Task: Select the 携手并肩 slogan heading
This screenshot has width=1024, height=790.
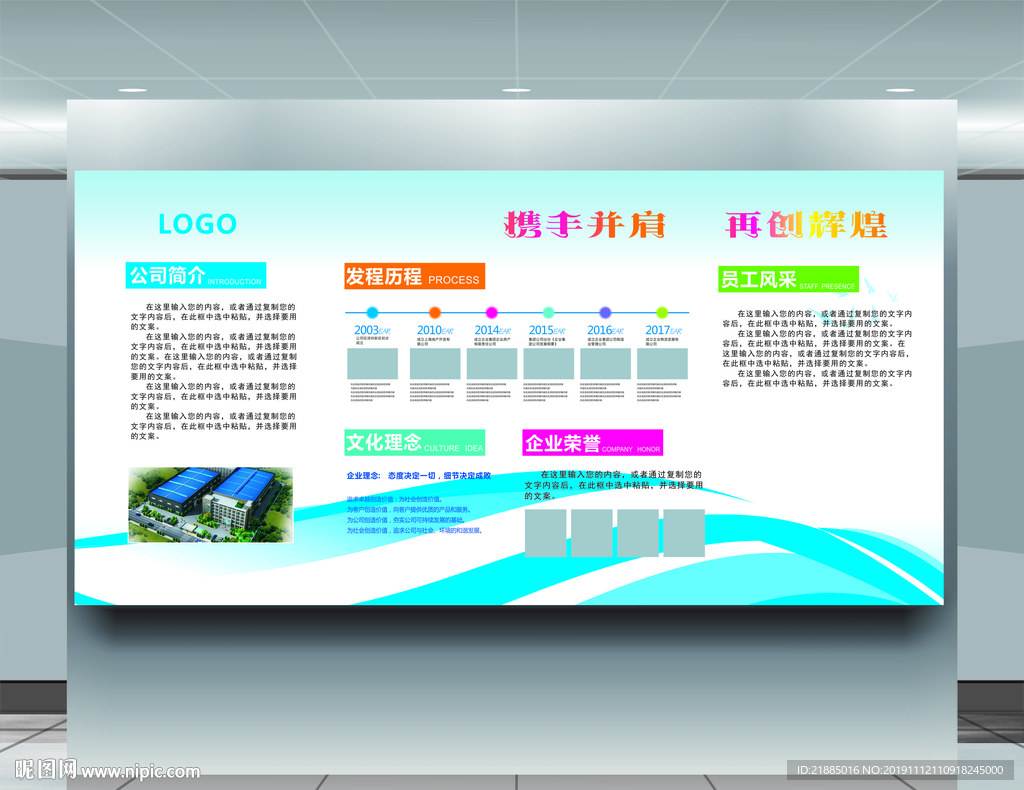Action: (584, 225)
